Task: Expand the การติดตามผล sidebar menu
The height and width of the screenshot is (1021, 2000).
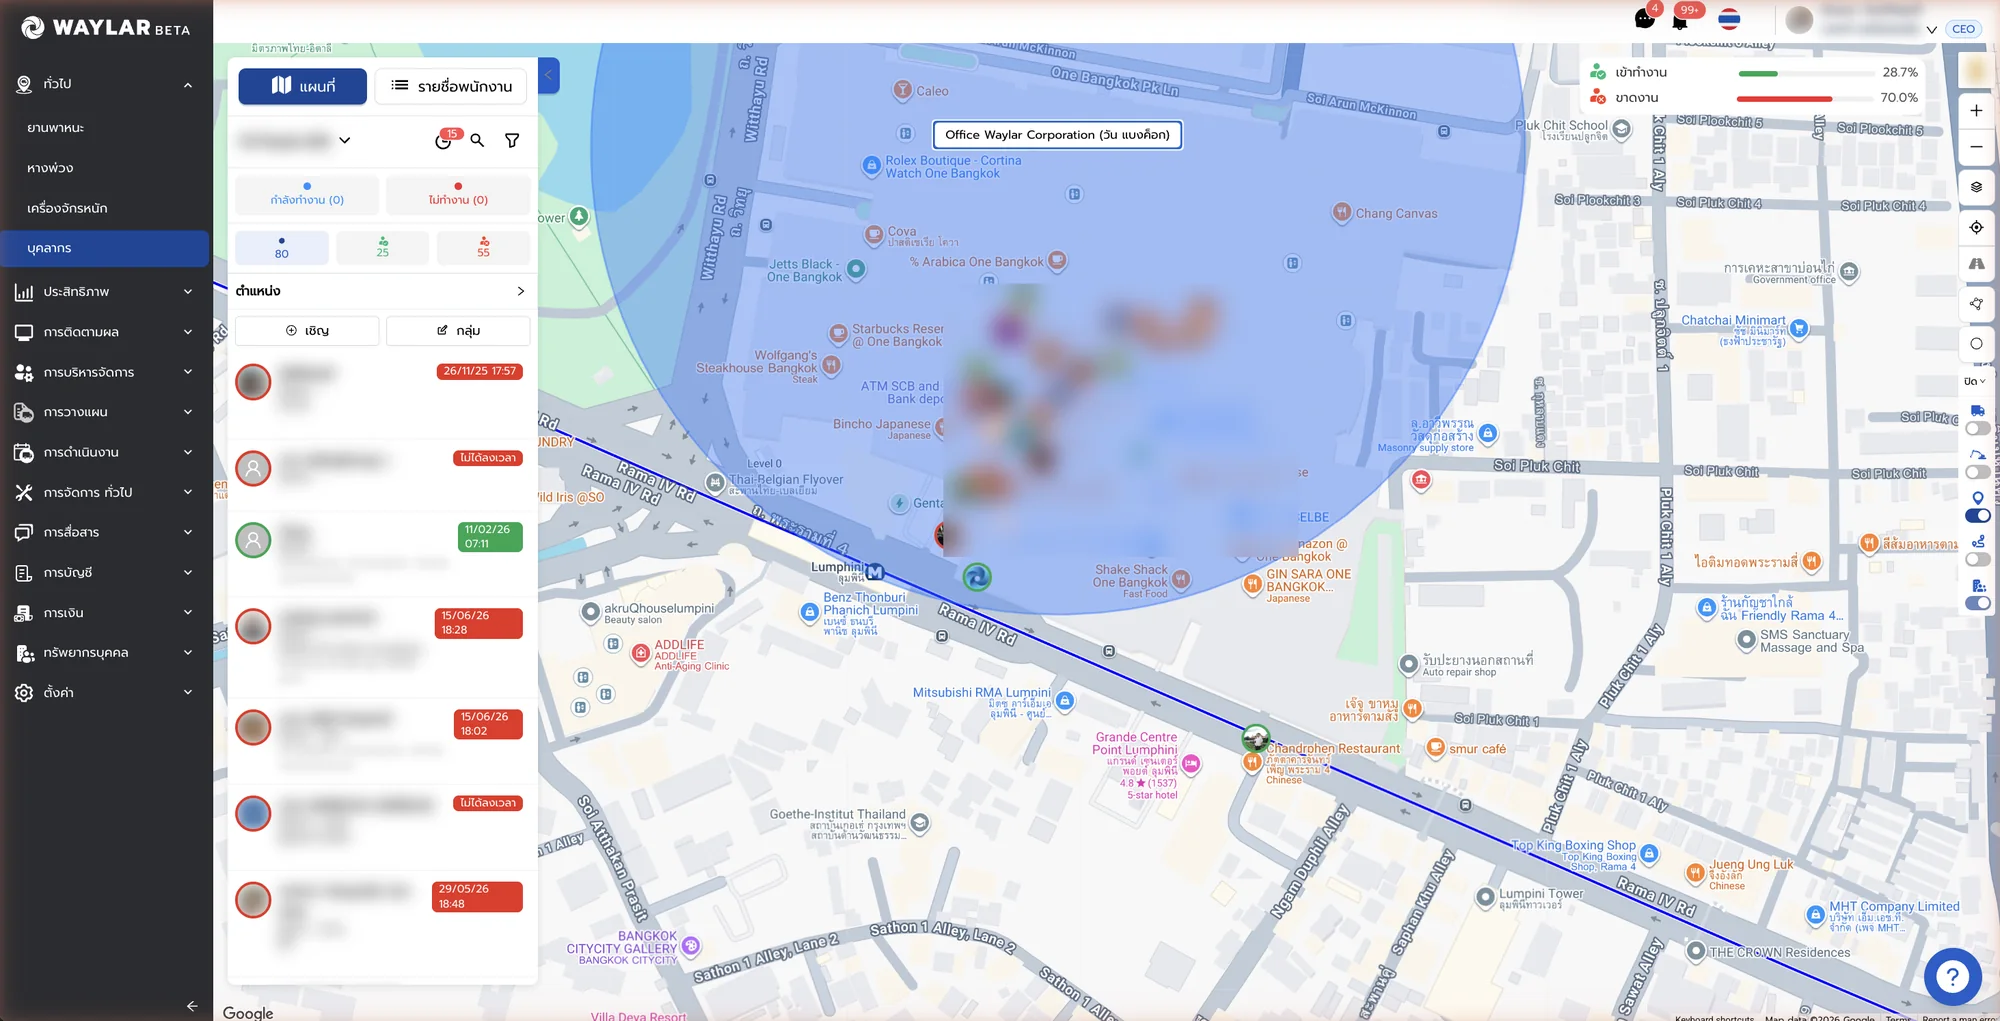Action: (x=105, y=332)
